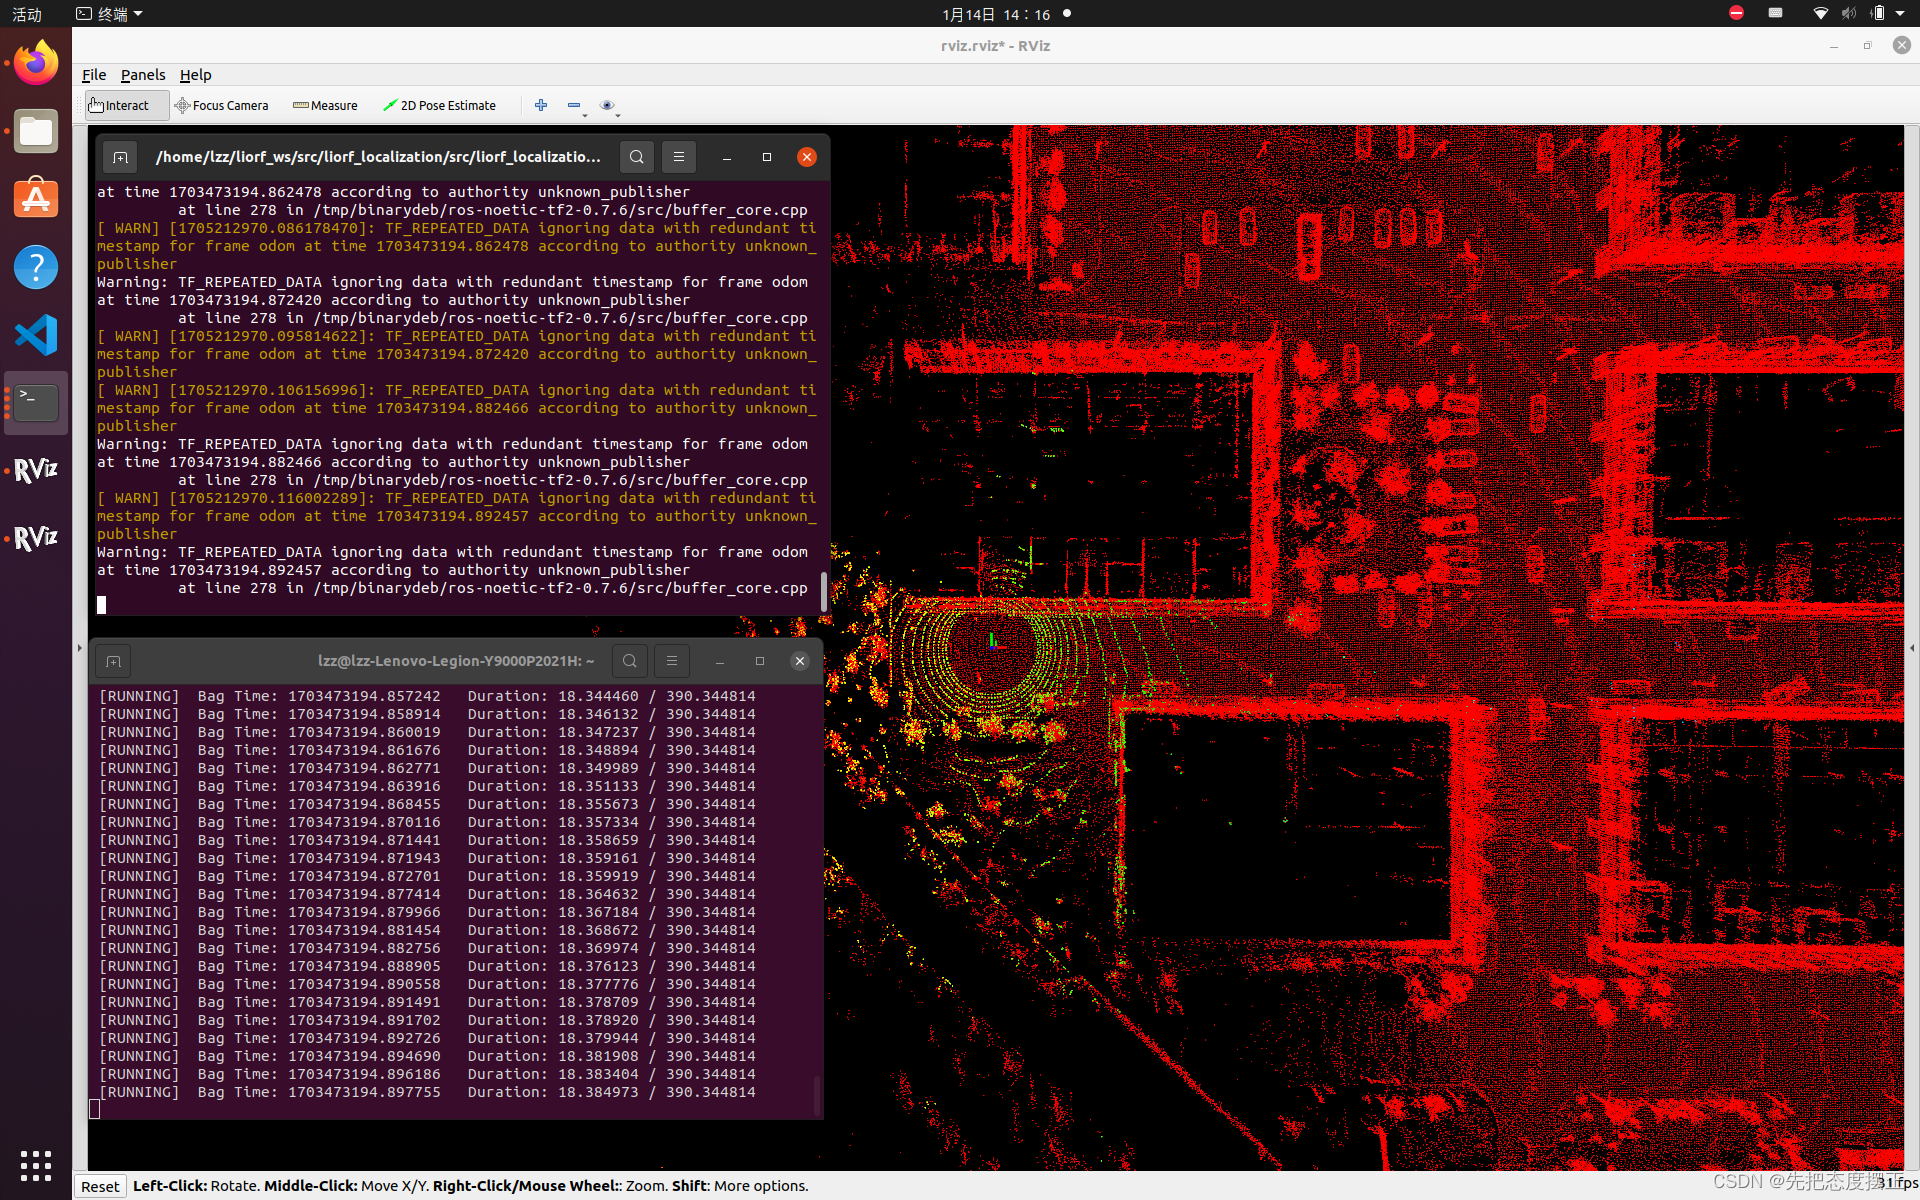Open the Panels menu
The height and width of the screenshot is (1200, 1920).
point(143,75)
